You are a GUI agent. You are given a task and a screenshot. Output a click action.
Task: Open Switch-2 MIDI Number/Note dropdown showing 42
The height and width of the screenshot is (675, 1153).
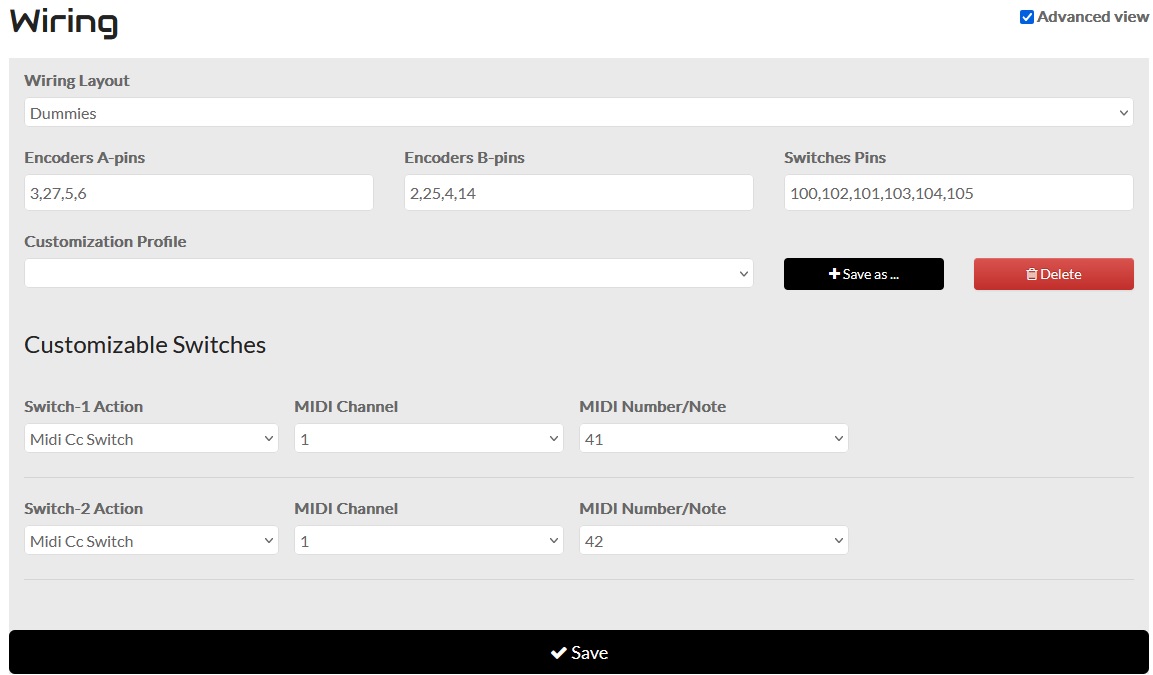(x=714, y=541)
